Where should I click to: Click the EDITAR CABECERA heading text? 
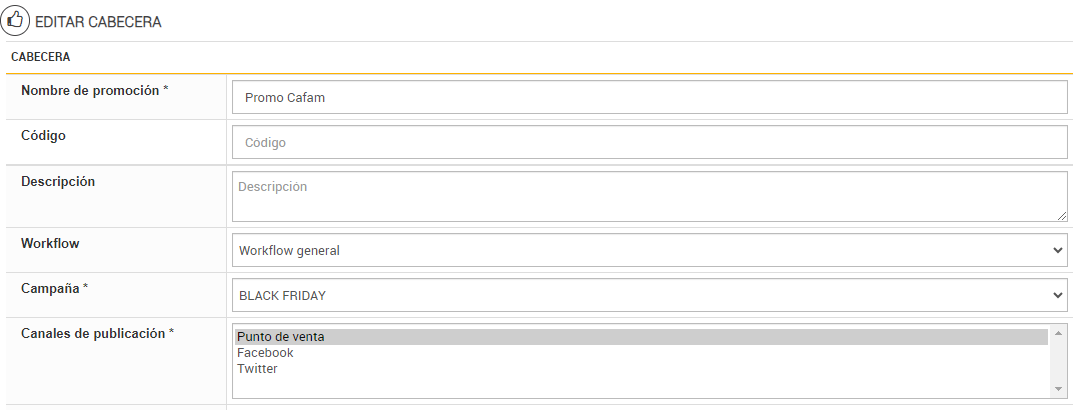98,21
